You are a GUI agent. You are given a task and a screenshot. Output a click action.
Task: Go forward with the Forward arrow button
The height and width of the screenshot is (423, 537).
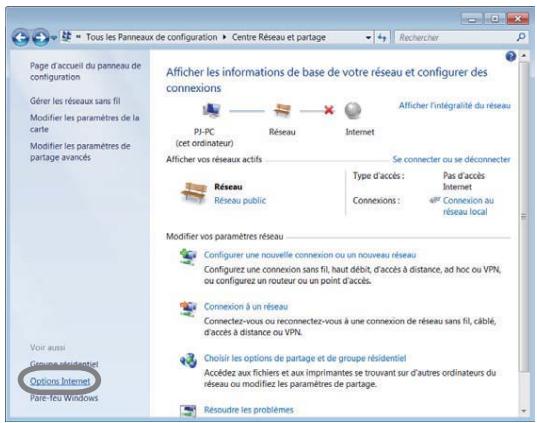click(x=40, y=38)
